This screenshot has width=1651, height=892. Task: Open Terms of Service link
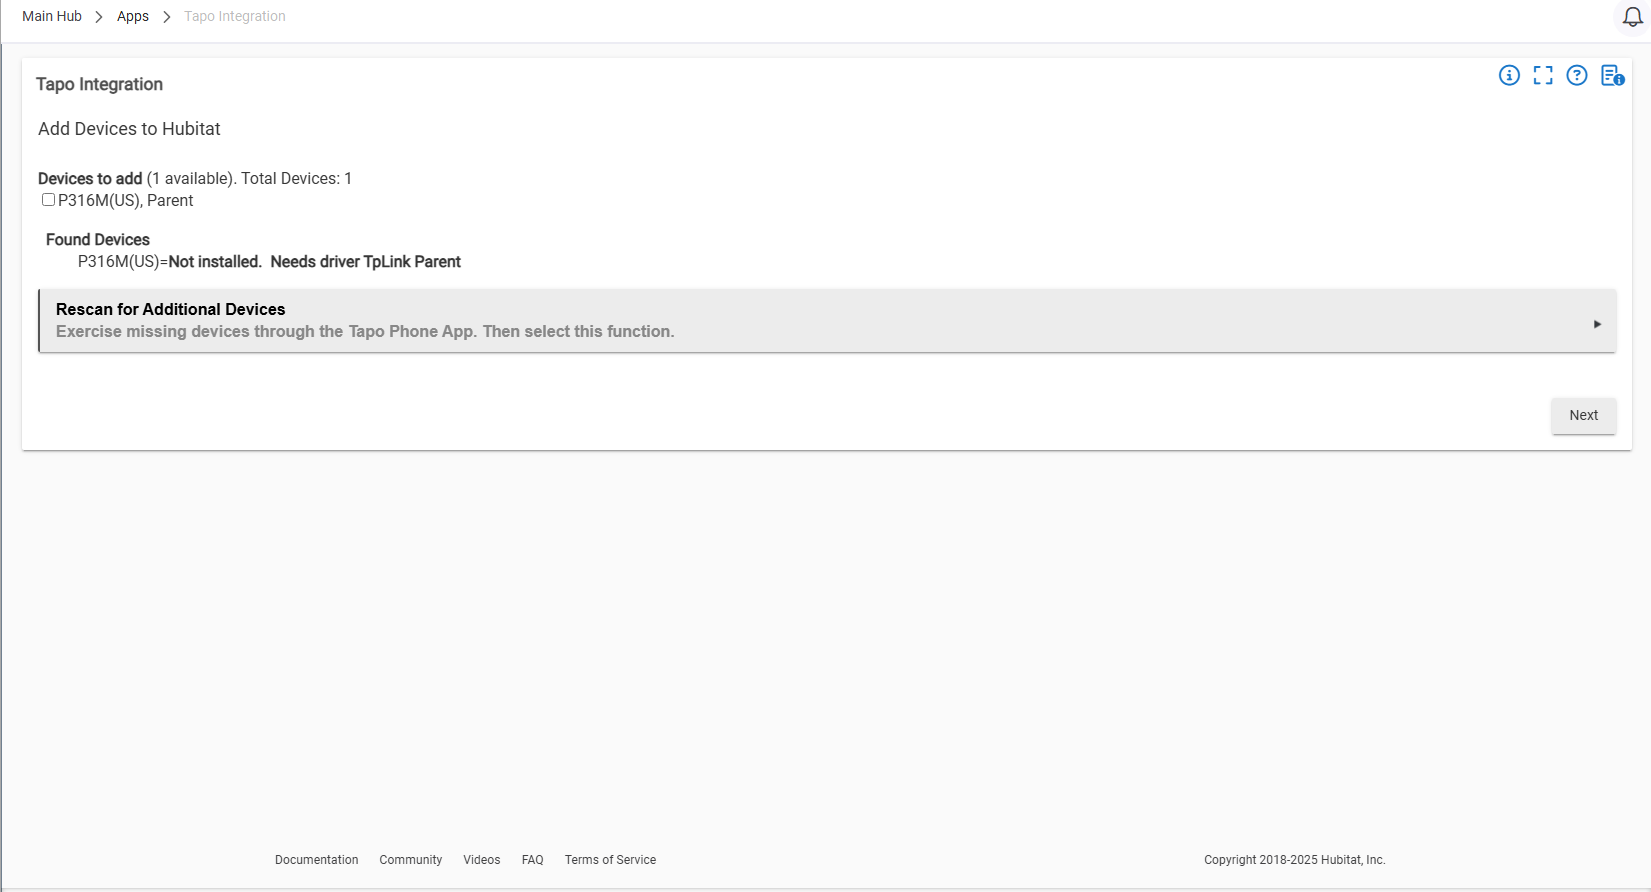[x=610, y=860]
